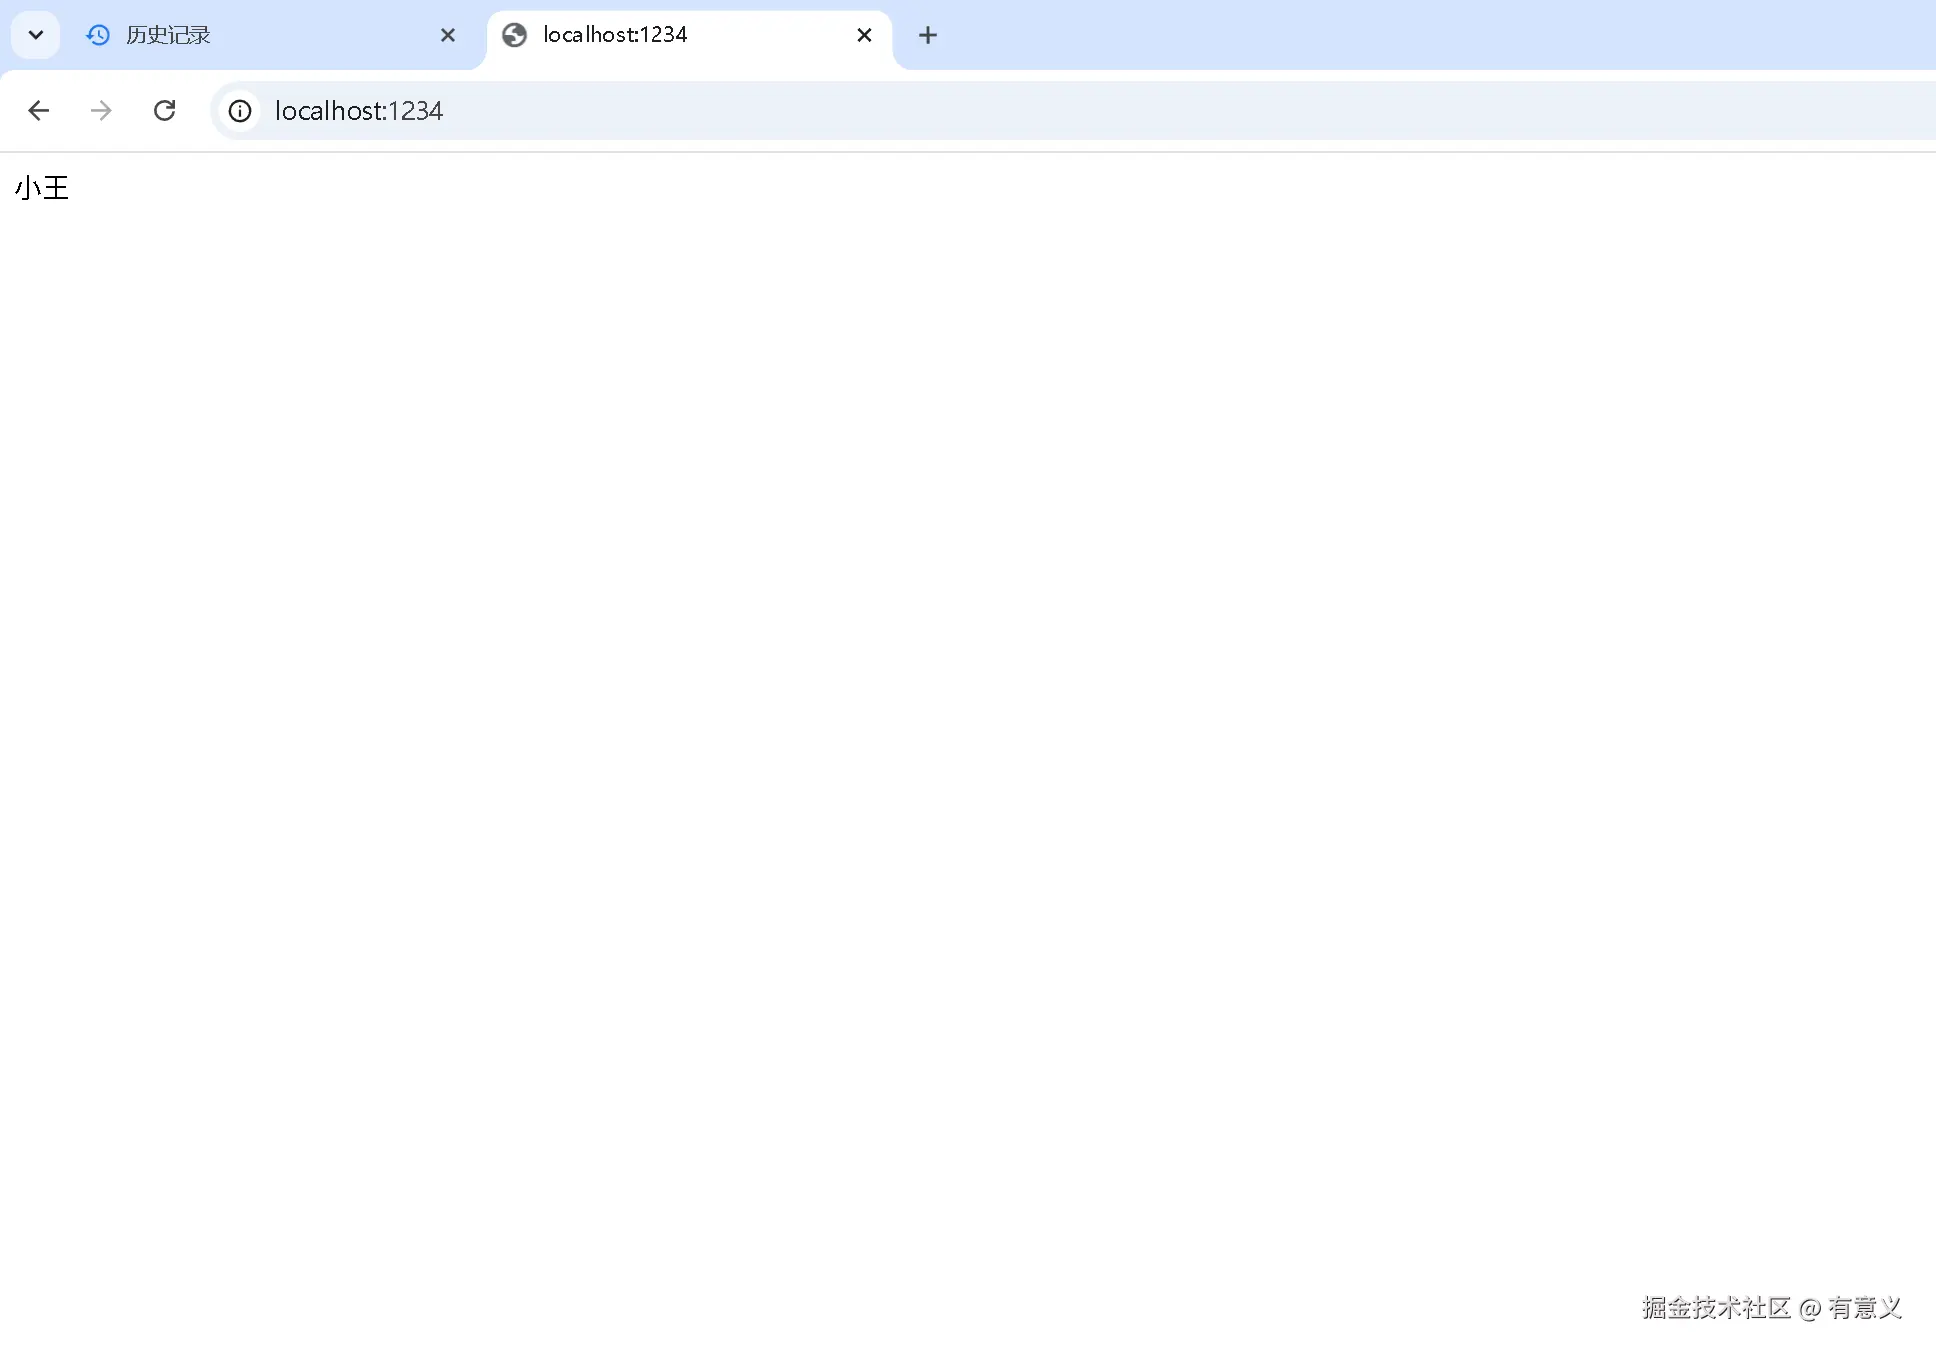Click the globe favicon on localhost tab
This screenshot has width=1936, height=1355.
tap(515, 35)
